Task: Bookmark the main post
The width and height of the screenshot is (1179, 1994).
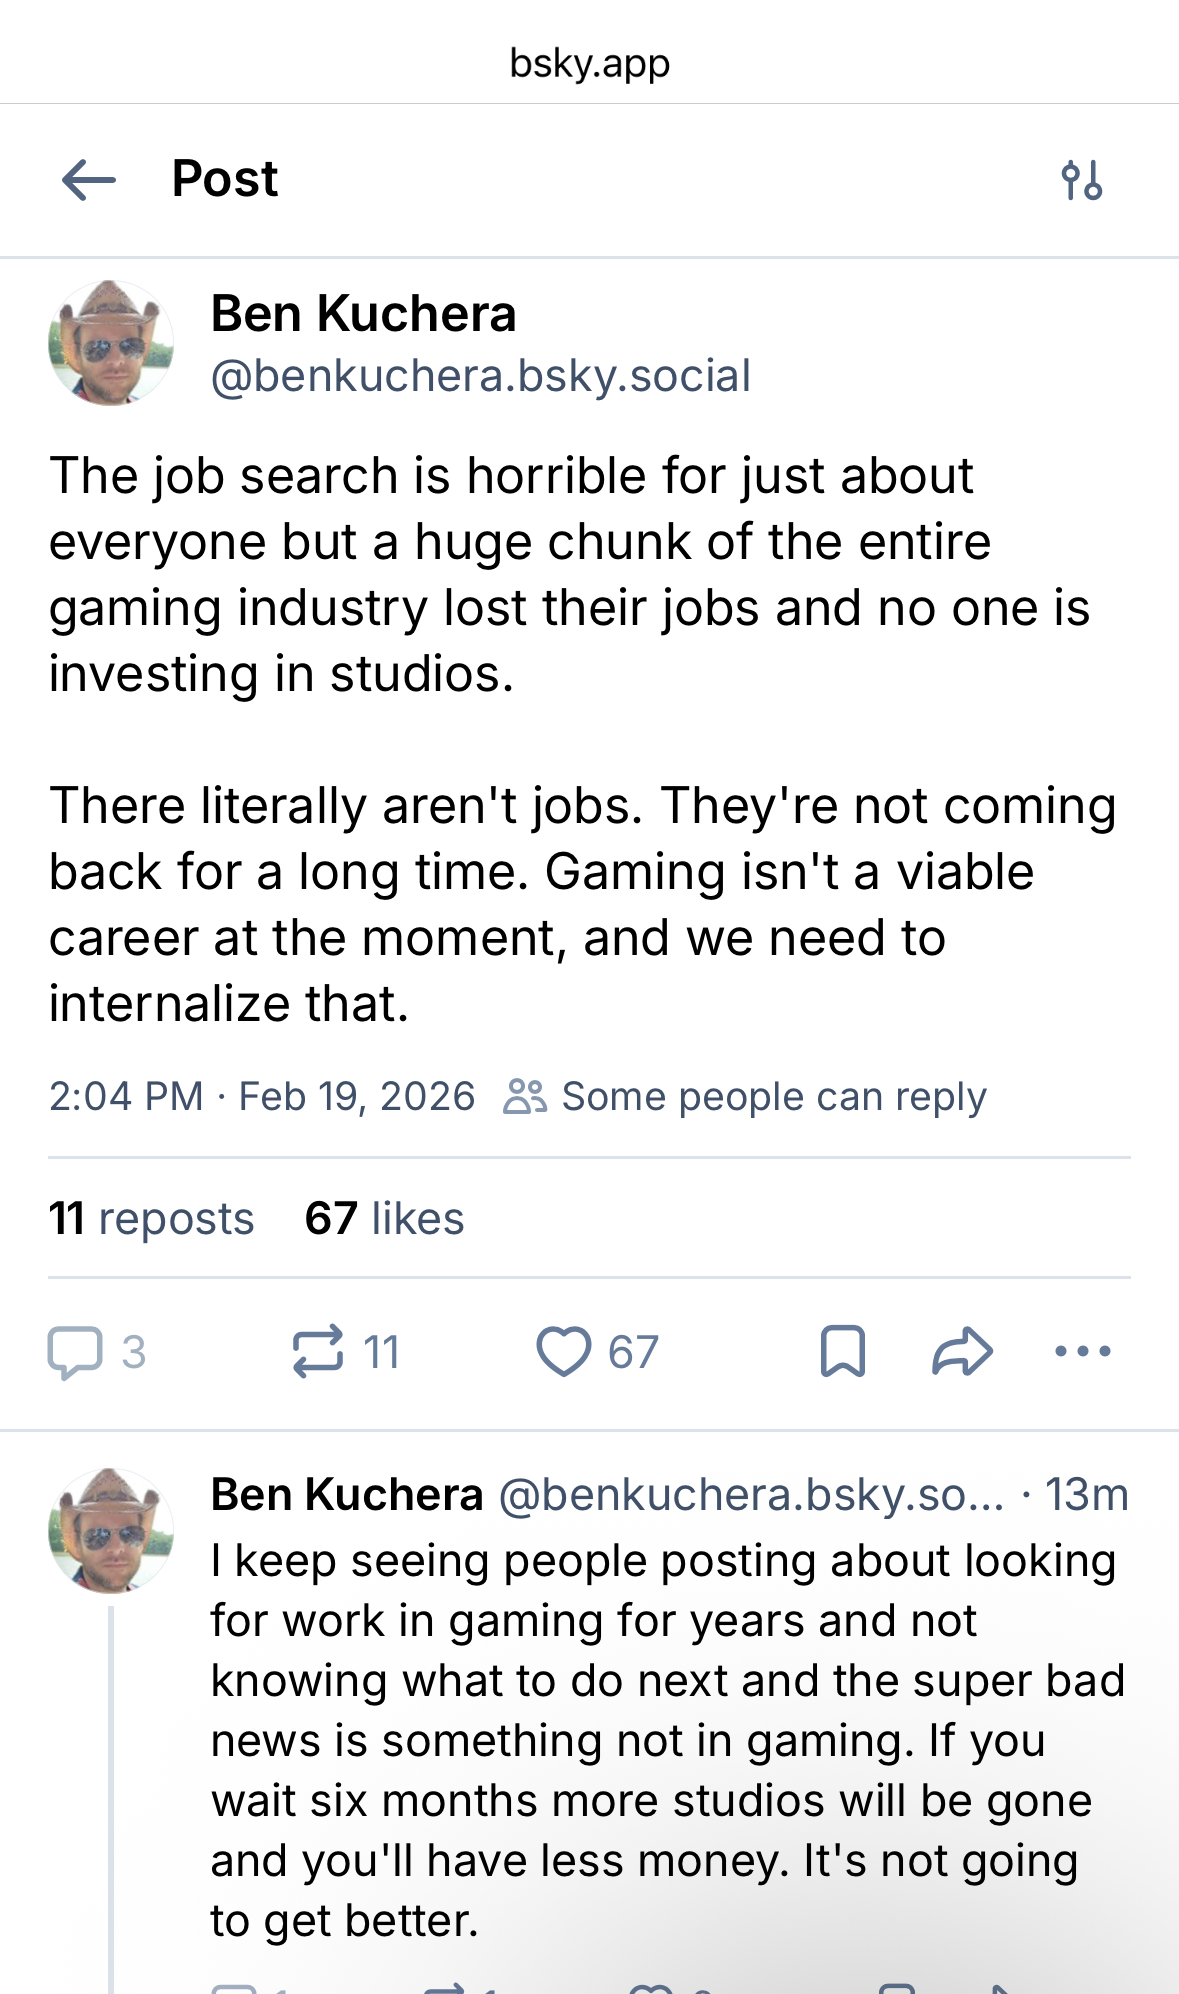Action: coord(842,1352)
